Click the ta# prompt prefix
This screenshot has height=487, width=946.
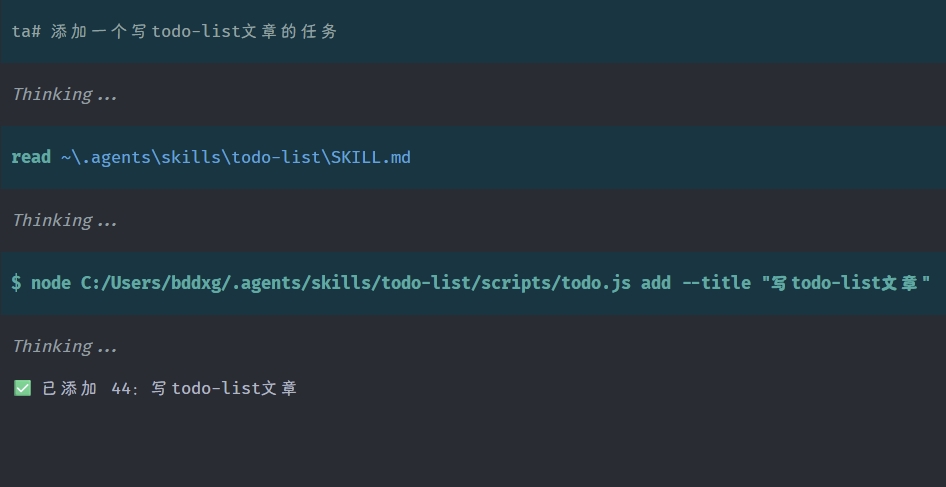coord(26,31)
